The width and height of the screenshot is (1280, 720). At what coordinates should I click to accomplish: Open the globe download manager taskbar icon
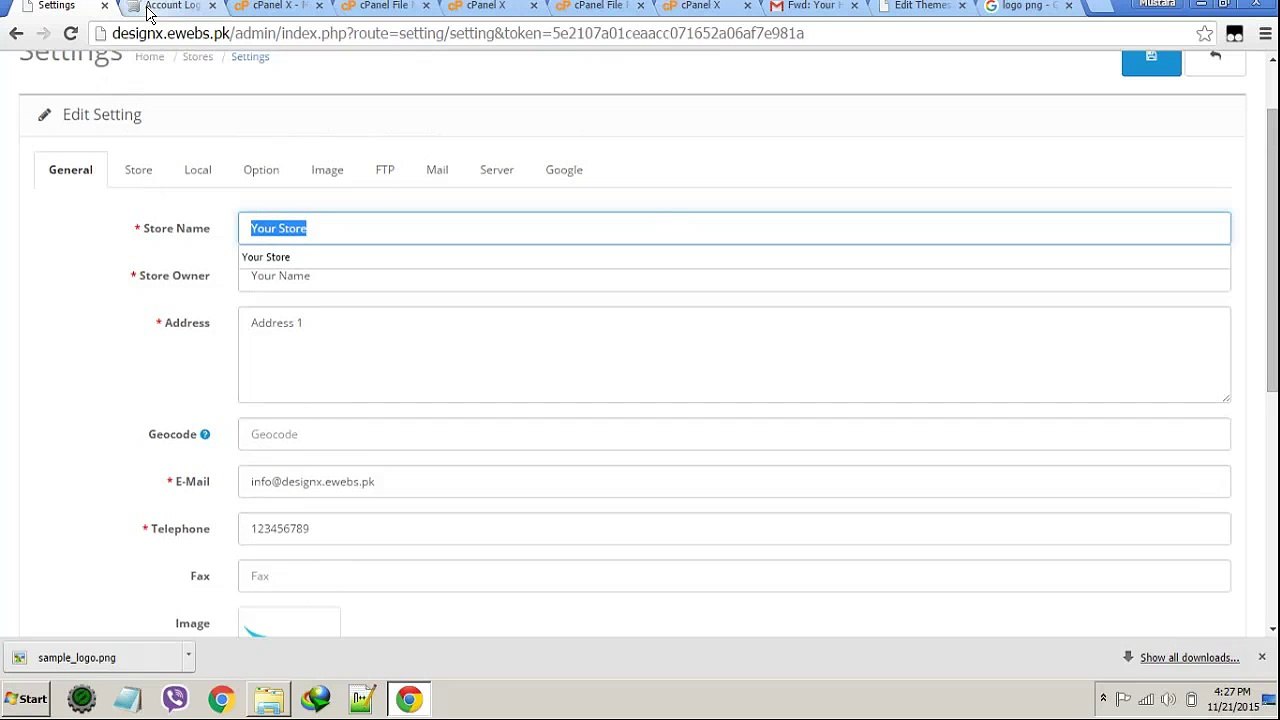[315, 699]
